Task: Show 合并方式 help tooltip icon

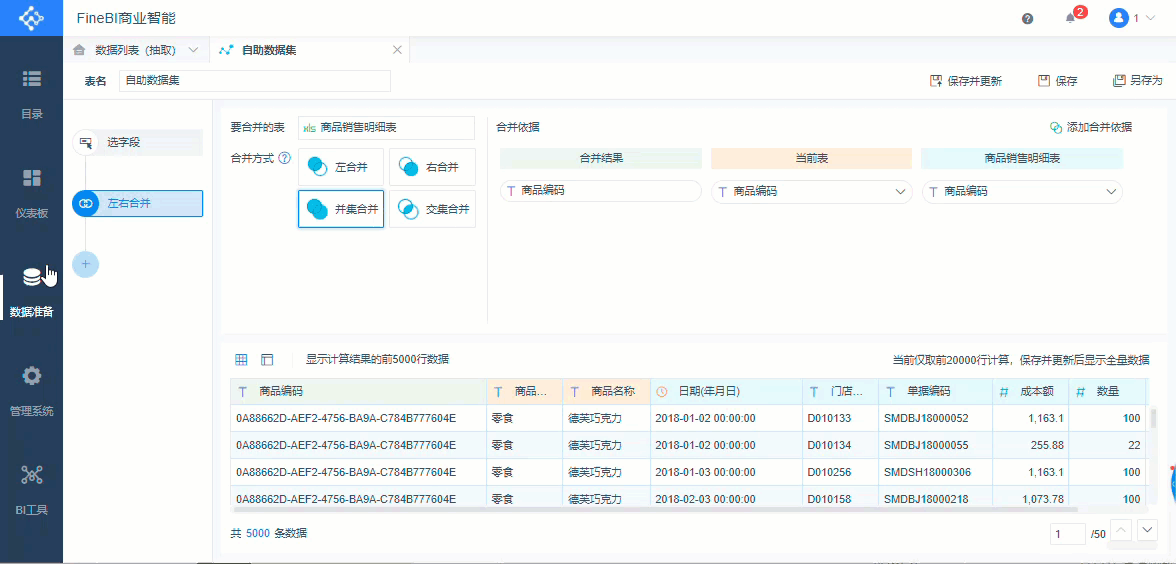Action: click(284, 158)
